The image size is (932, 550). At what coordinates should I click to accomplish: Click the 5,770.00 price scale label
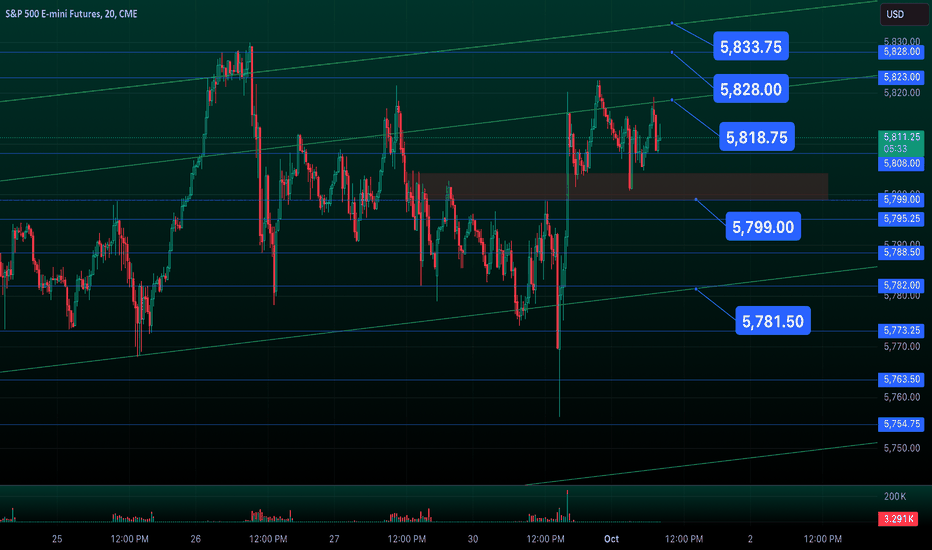click(x=902, y=346)
